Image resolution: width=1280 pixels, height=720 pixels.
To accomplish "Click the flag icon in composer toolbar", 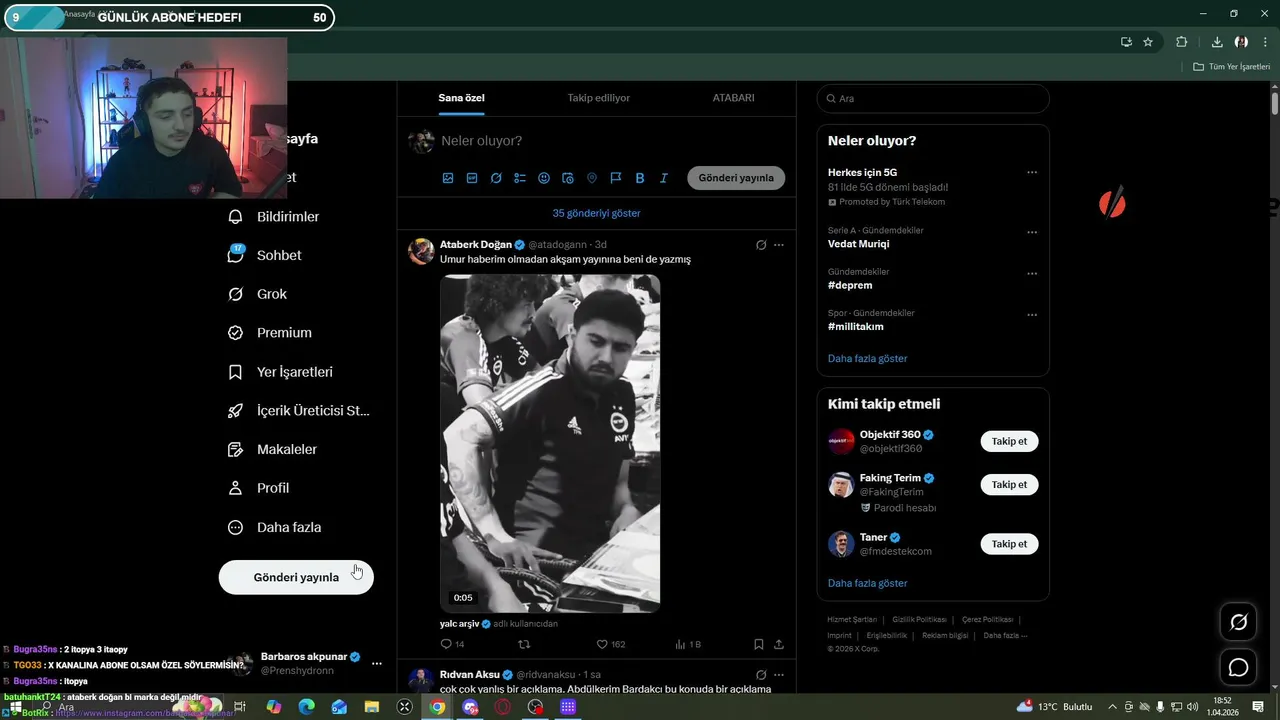I will 616,178.
